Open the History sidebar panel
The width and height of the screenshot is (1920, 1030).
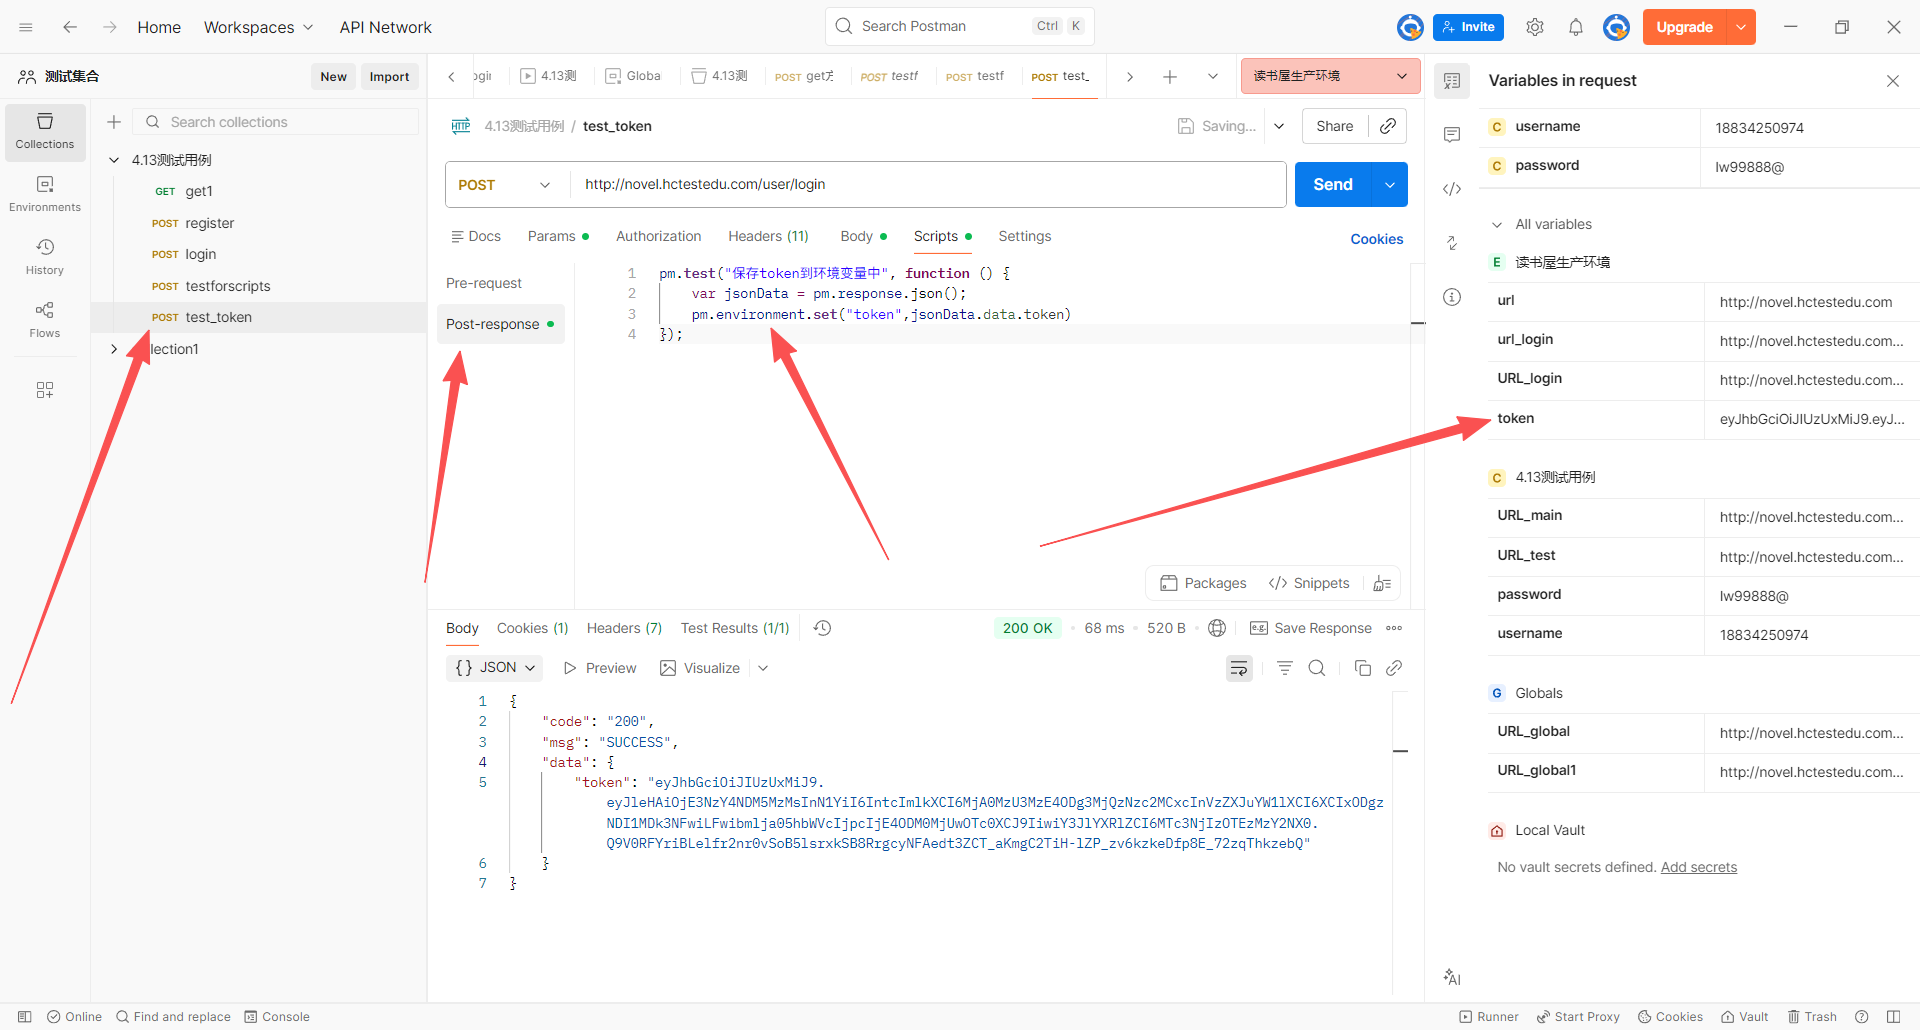pyautogui.click(x=45, y=257)
